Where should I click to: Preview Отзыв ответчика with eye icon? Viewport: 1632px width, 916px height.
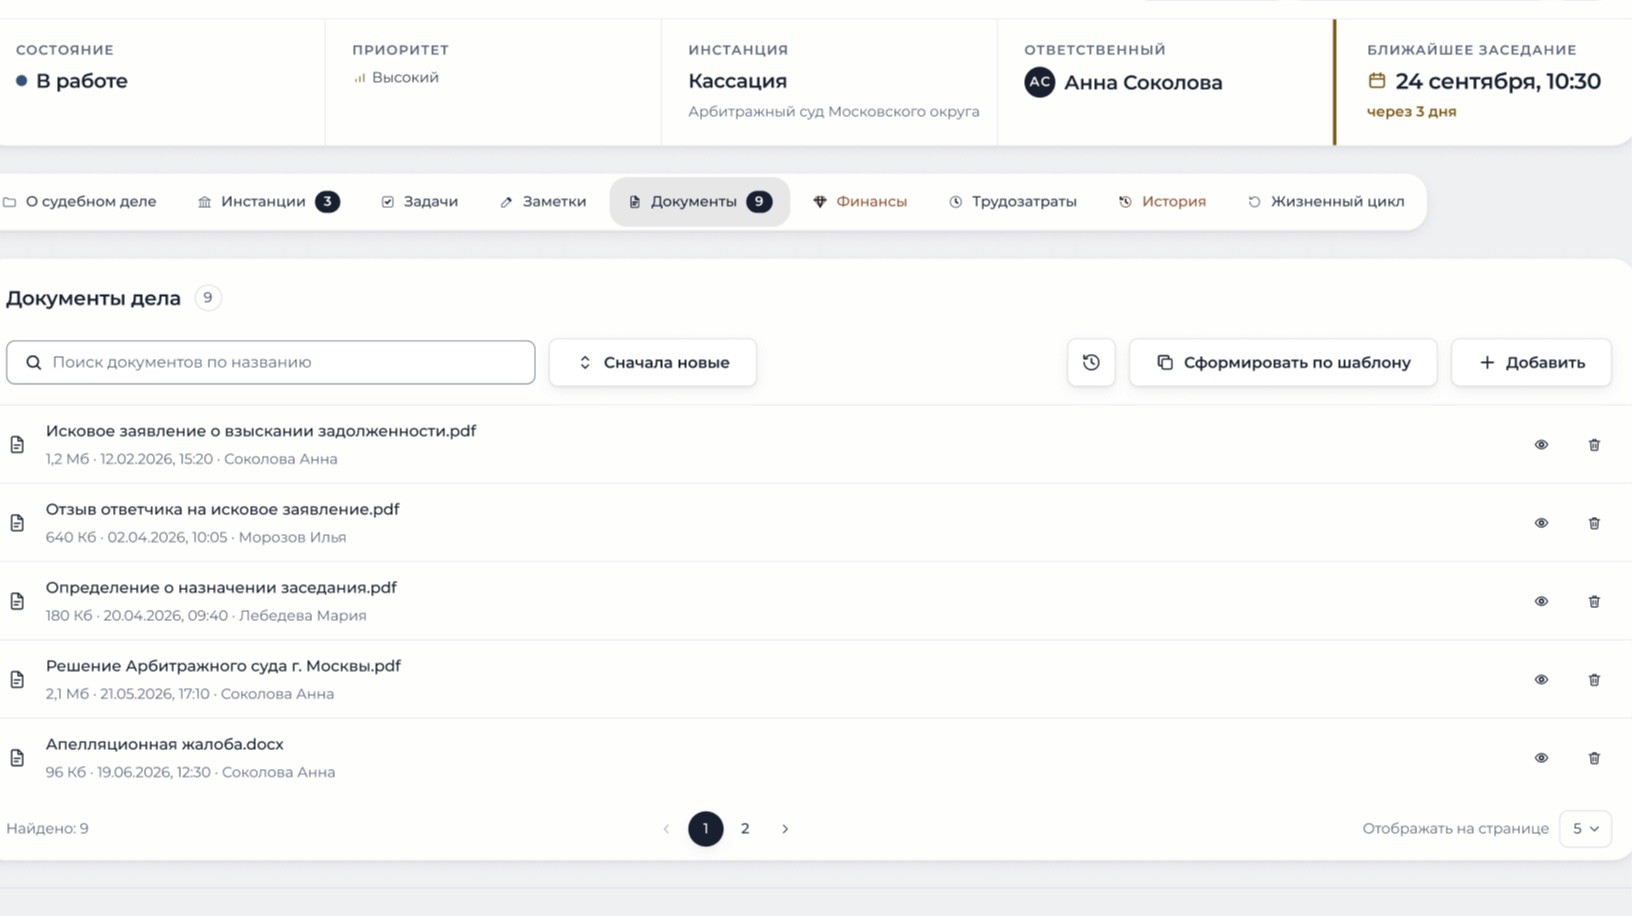[1541, 523]
